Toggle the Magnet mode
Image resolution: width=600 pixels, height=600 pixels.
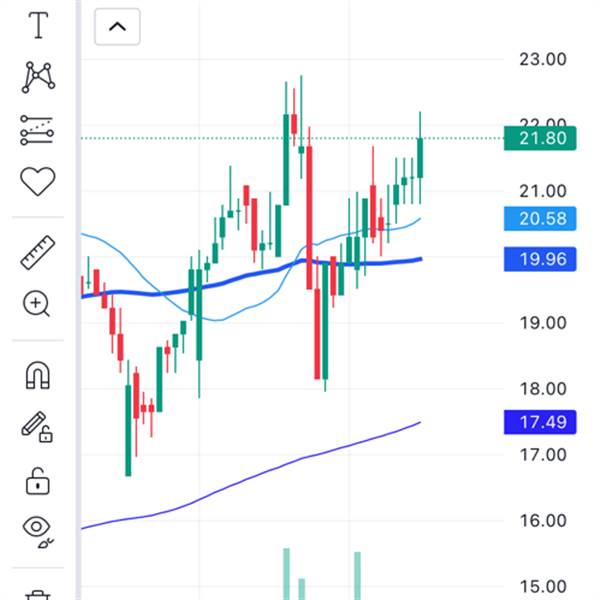(x=38, y=375)
